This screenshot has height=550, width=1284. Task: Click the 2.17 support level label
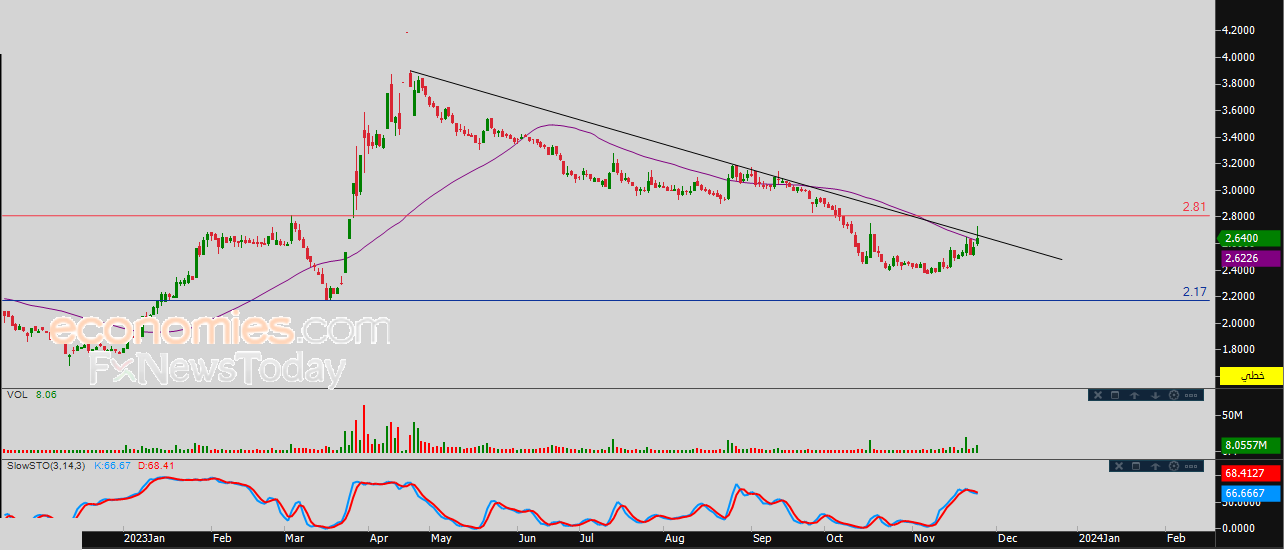pos(1197,292)
